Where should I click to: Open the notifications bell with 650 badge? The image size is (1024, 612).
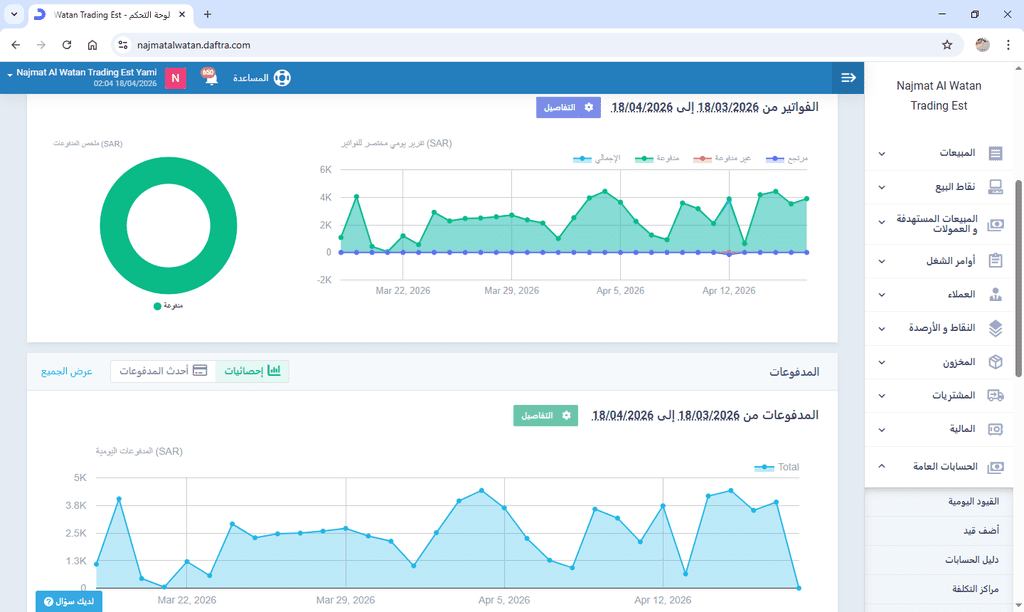point(210,77)
